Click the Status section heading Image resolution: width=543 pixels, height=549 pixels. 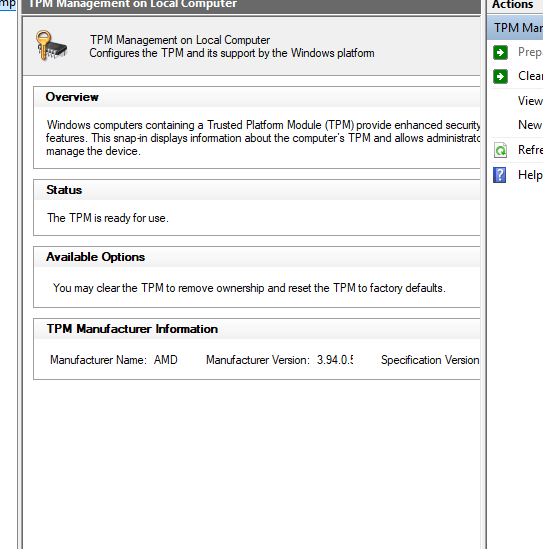[64, 190]
